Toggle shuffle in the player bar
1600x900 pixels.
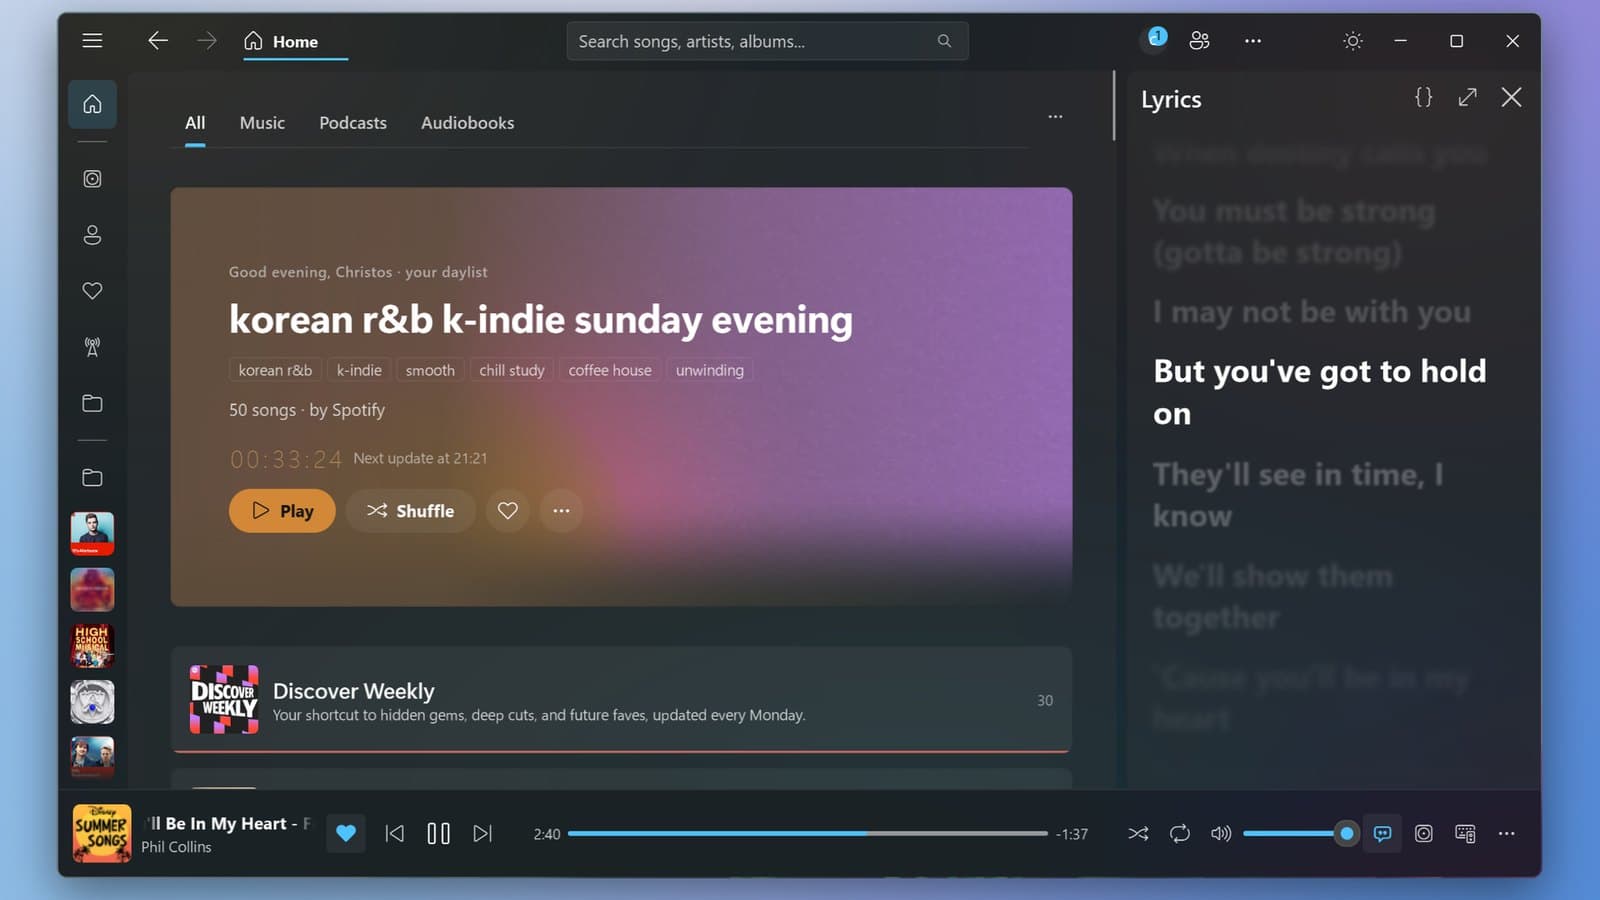tap(1138, 834)
